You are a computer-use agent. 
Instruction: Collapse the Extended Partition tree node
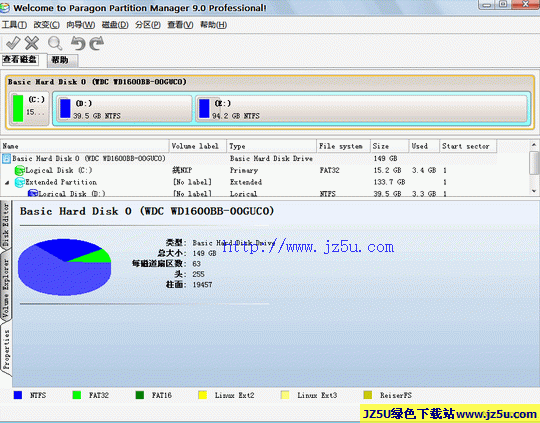[x=7, y=183]
